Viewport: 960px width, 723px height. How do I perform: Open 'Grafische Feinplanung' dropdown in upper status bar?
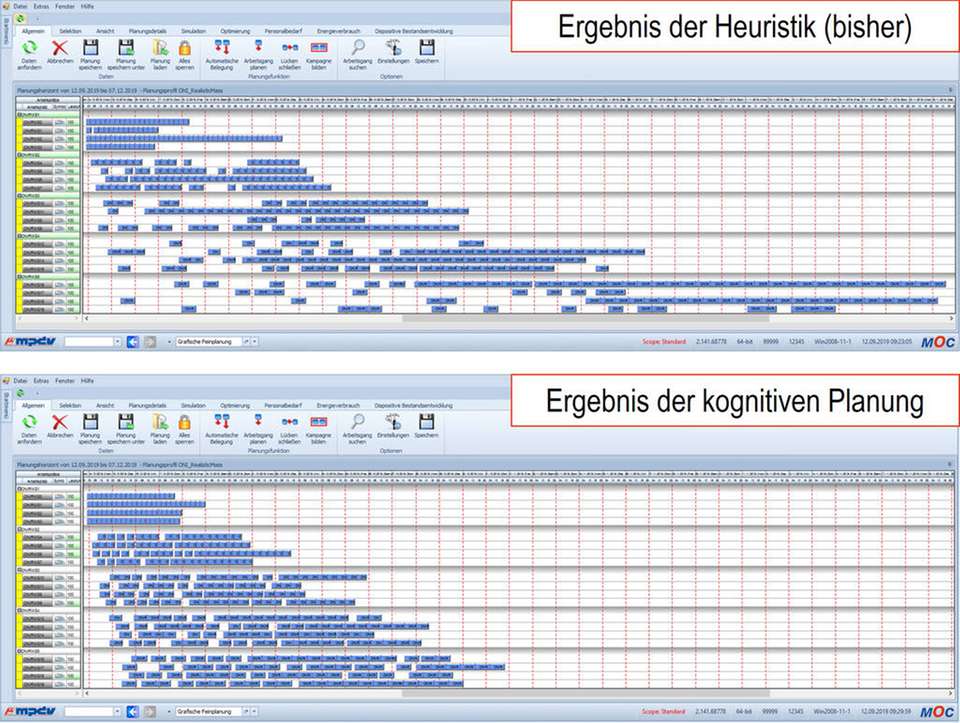tap(254, 342)
